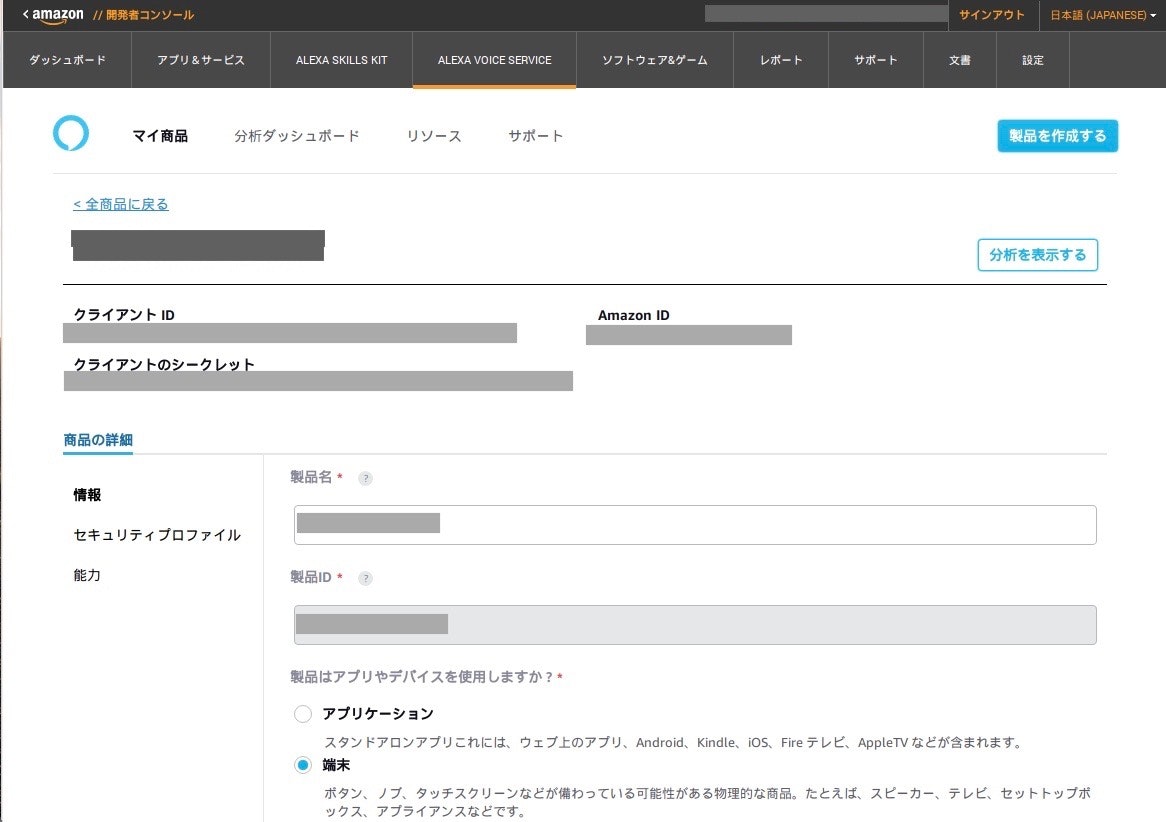This screenshot has height=822, width=1166.
Task: Open the ダッシュボード nav tab
Action: [x=68, y=60]
